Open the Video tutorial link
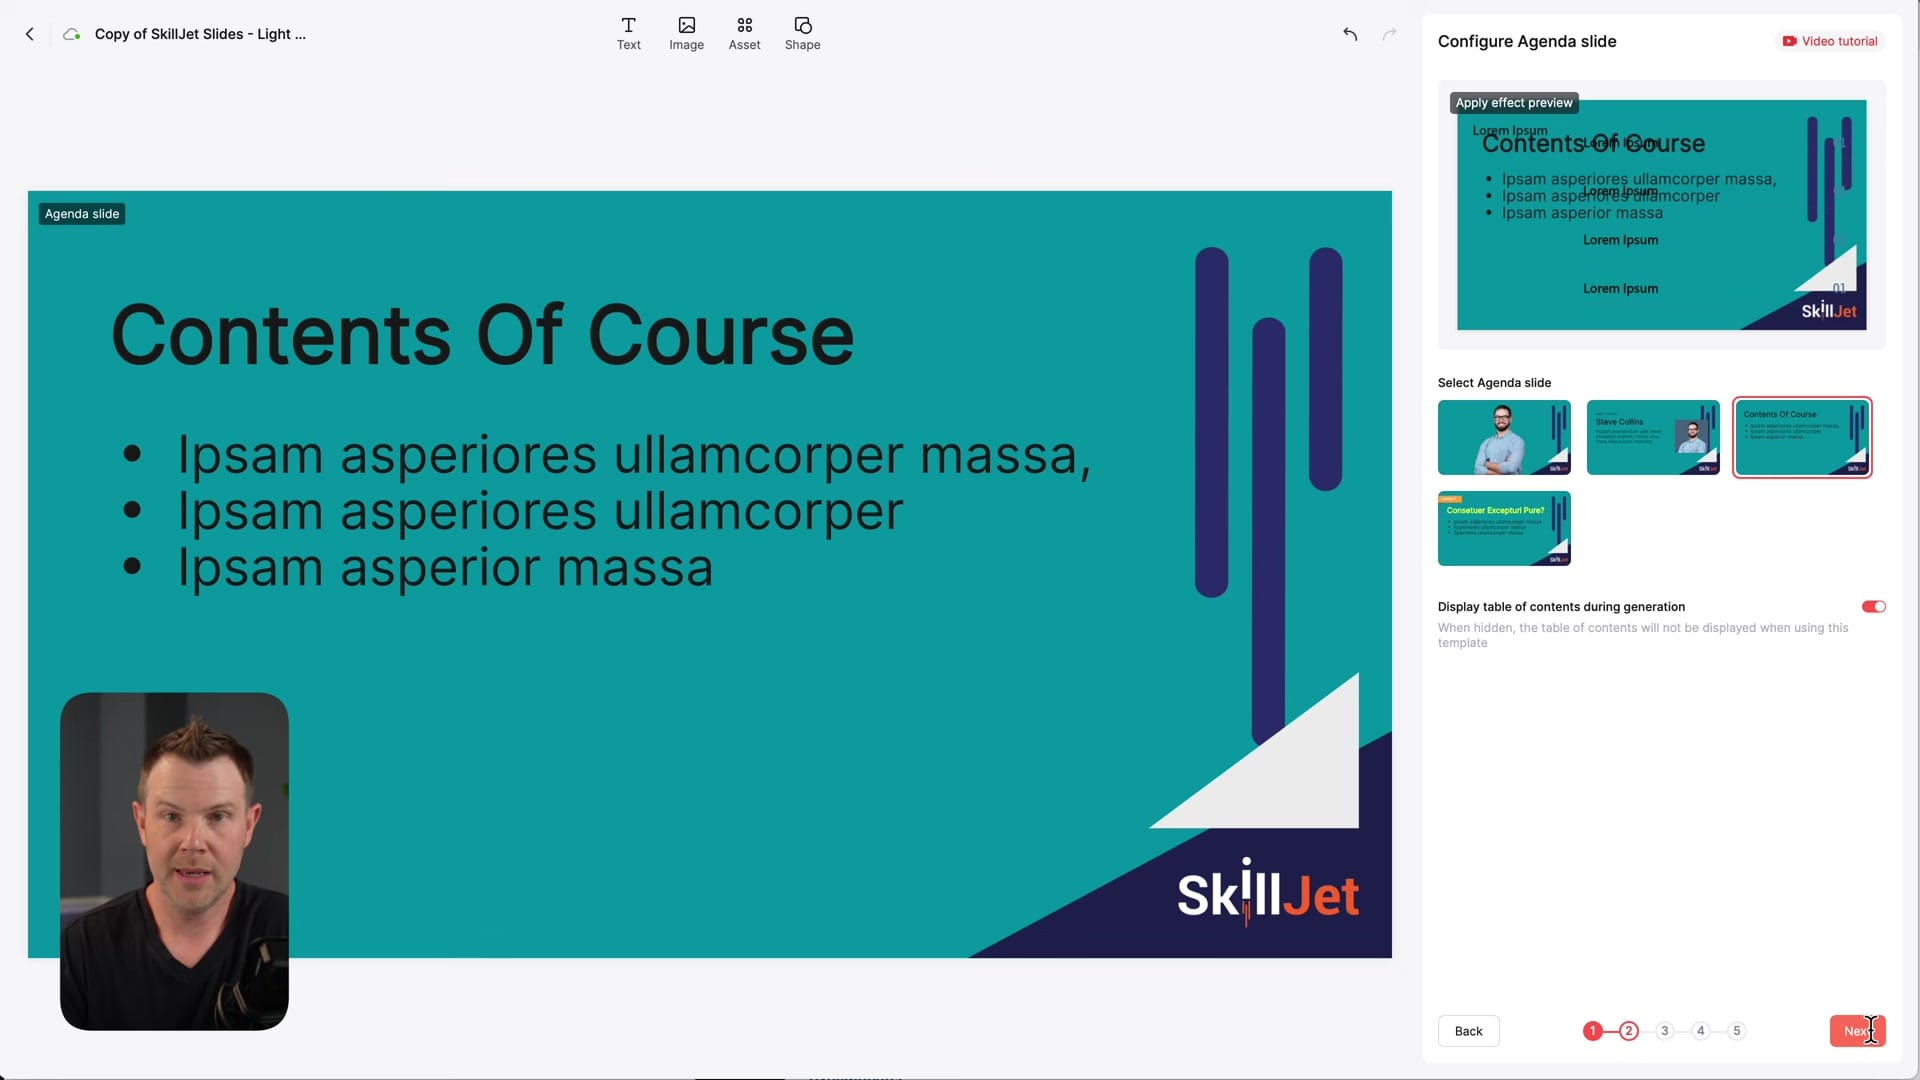This screenshot has width=1920, height=1080. pyautogui.click(x=1830, y=41)
